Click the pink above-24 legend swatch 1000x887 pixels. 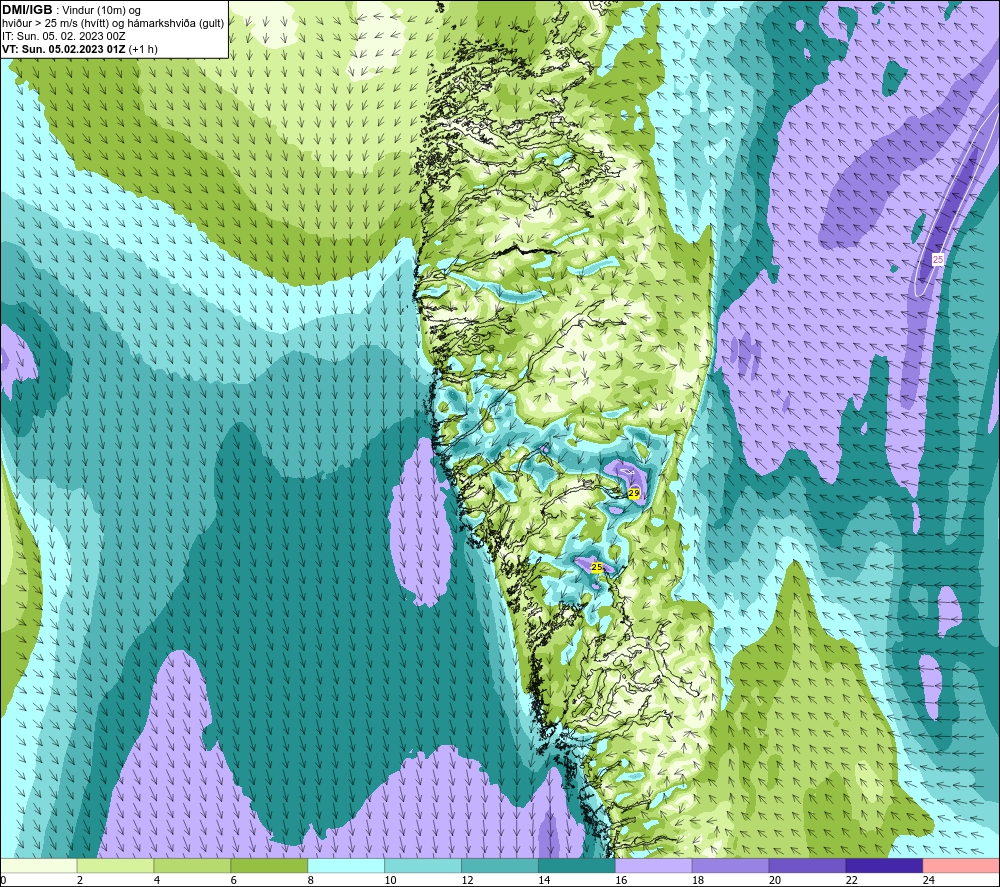[961, 865]
